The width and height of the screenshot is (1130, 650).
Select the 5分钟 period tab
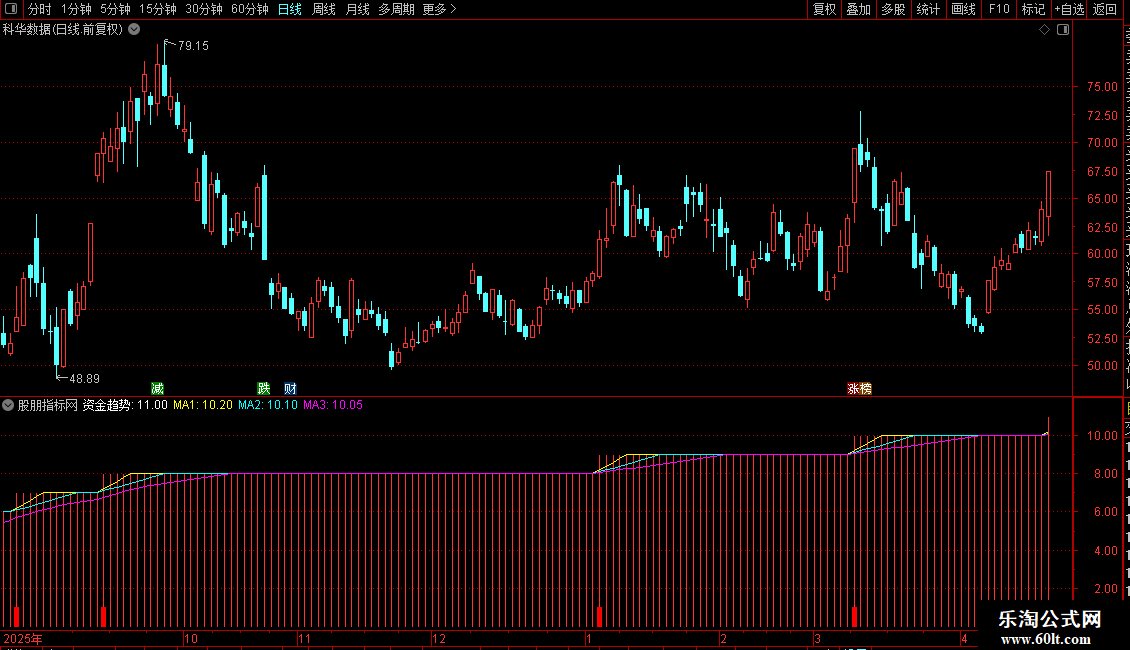pyautogui.click(x=115, y=9)
